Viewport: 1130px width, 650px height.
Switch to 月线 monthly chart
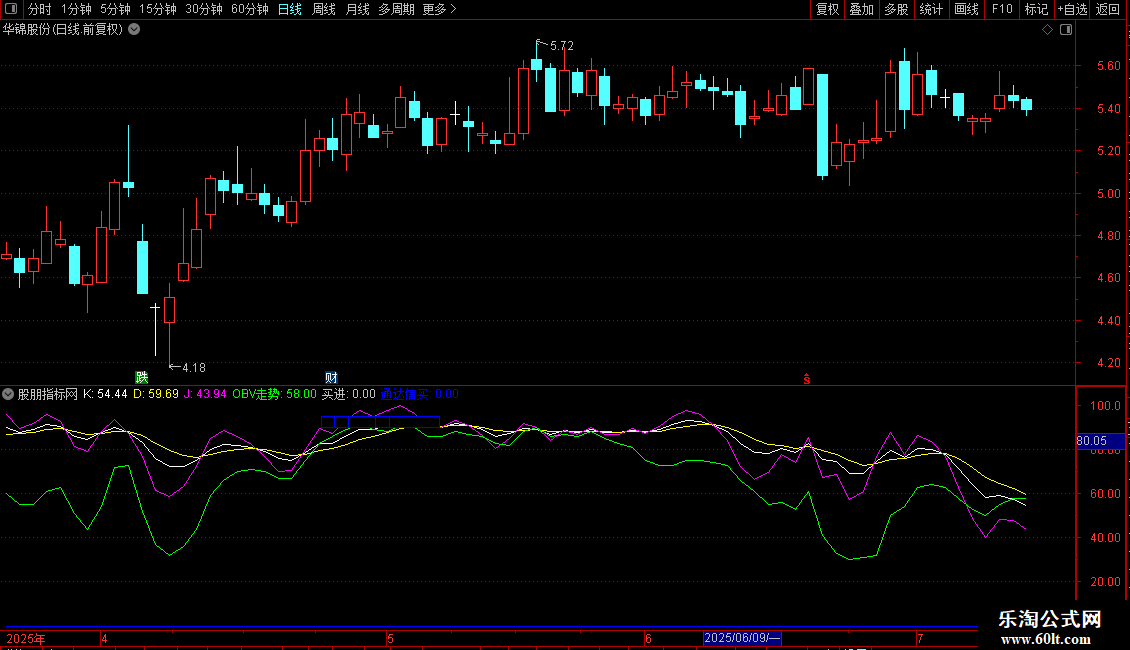tap(357, 9)
